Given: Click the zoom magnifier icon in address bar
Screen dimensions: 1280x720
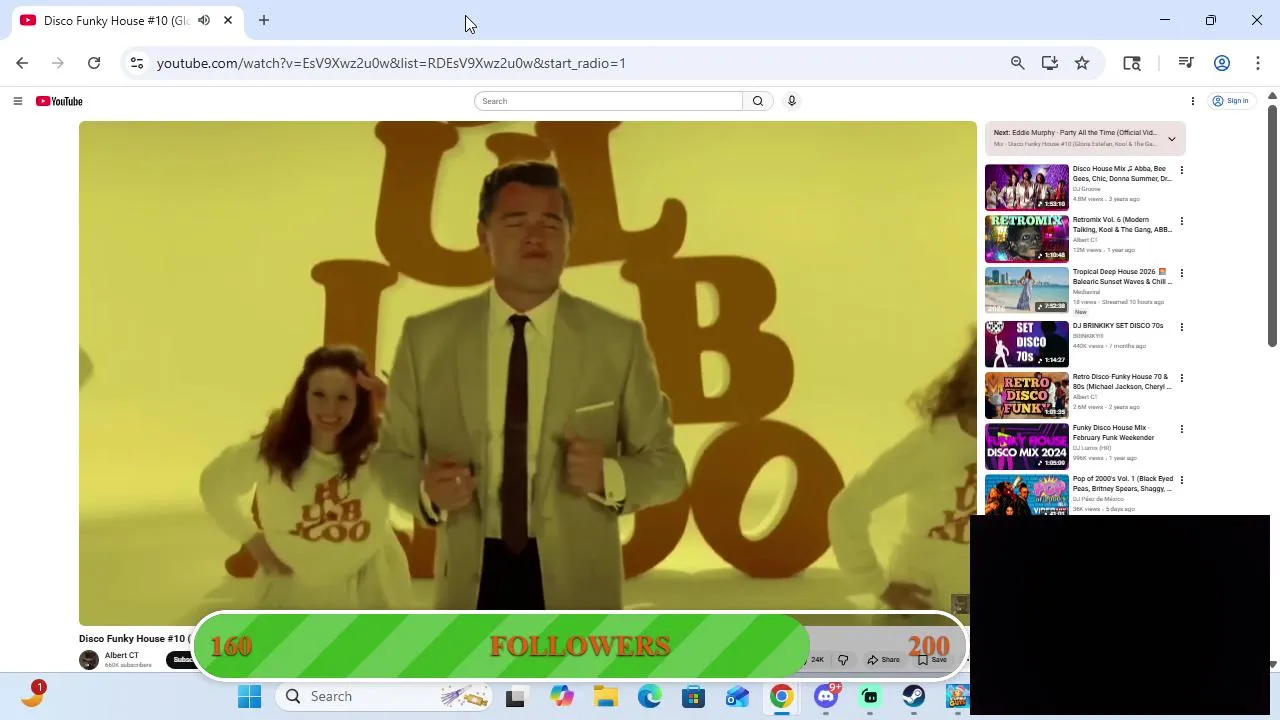Looking at the screenshot, I should (x=1018, y=63).
